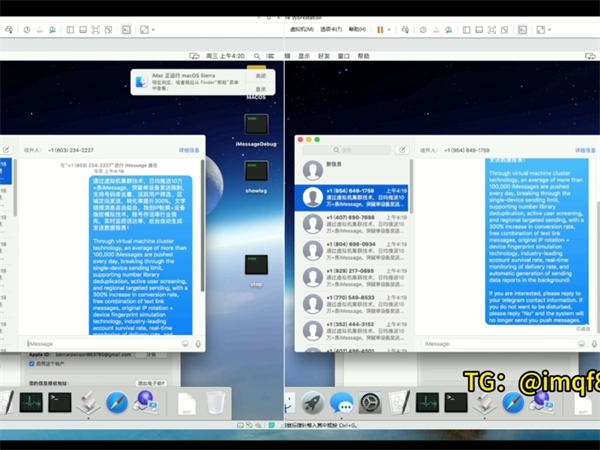The height and width of the screenshot is (450, 600).
Task: Click the microphone icon in left message field
Action: (198, 343)
